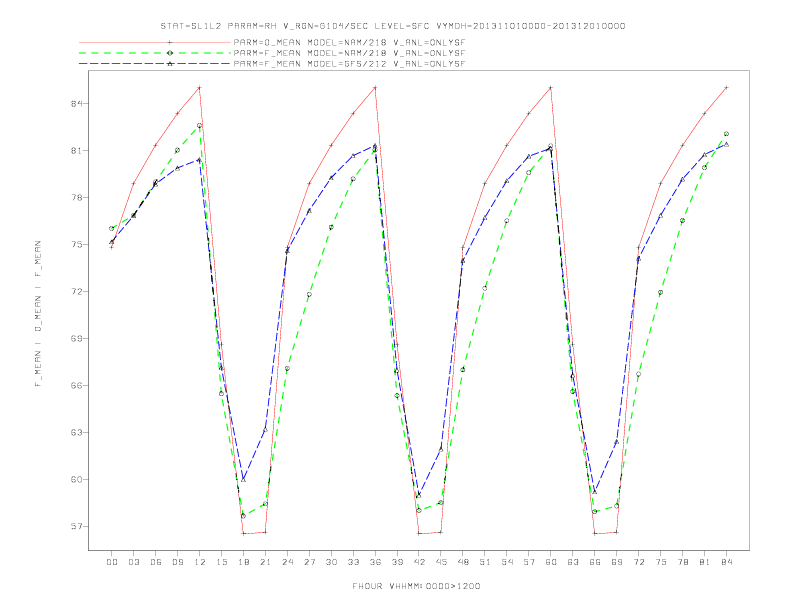Screen dimensions: 792x612
Task: Click x-axis forecast hour label 78
Action: coord(683,562)
